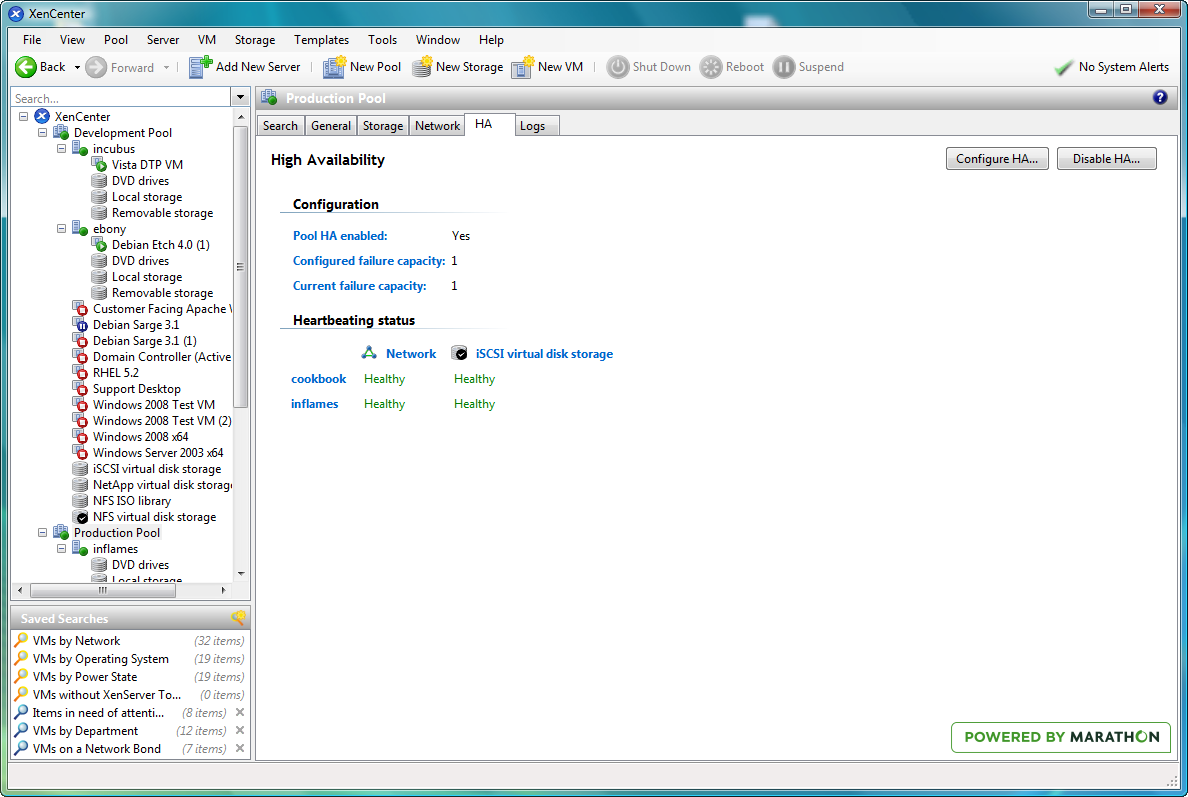Click the blue help question mark icon
The width and height of the screenshot is (1188, 797).
pyautogui.click(x=1160, y=97)
